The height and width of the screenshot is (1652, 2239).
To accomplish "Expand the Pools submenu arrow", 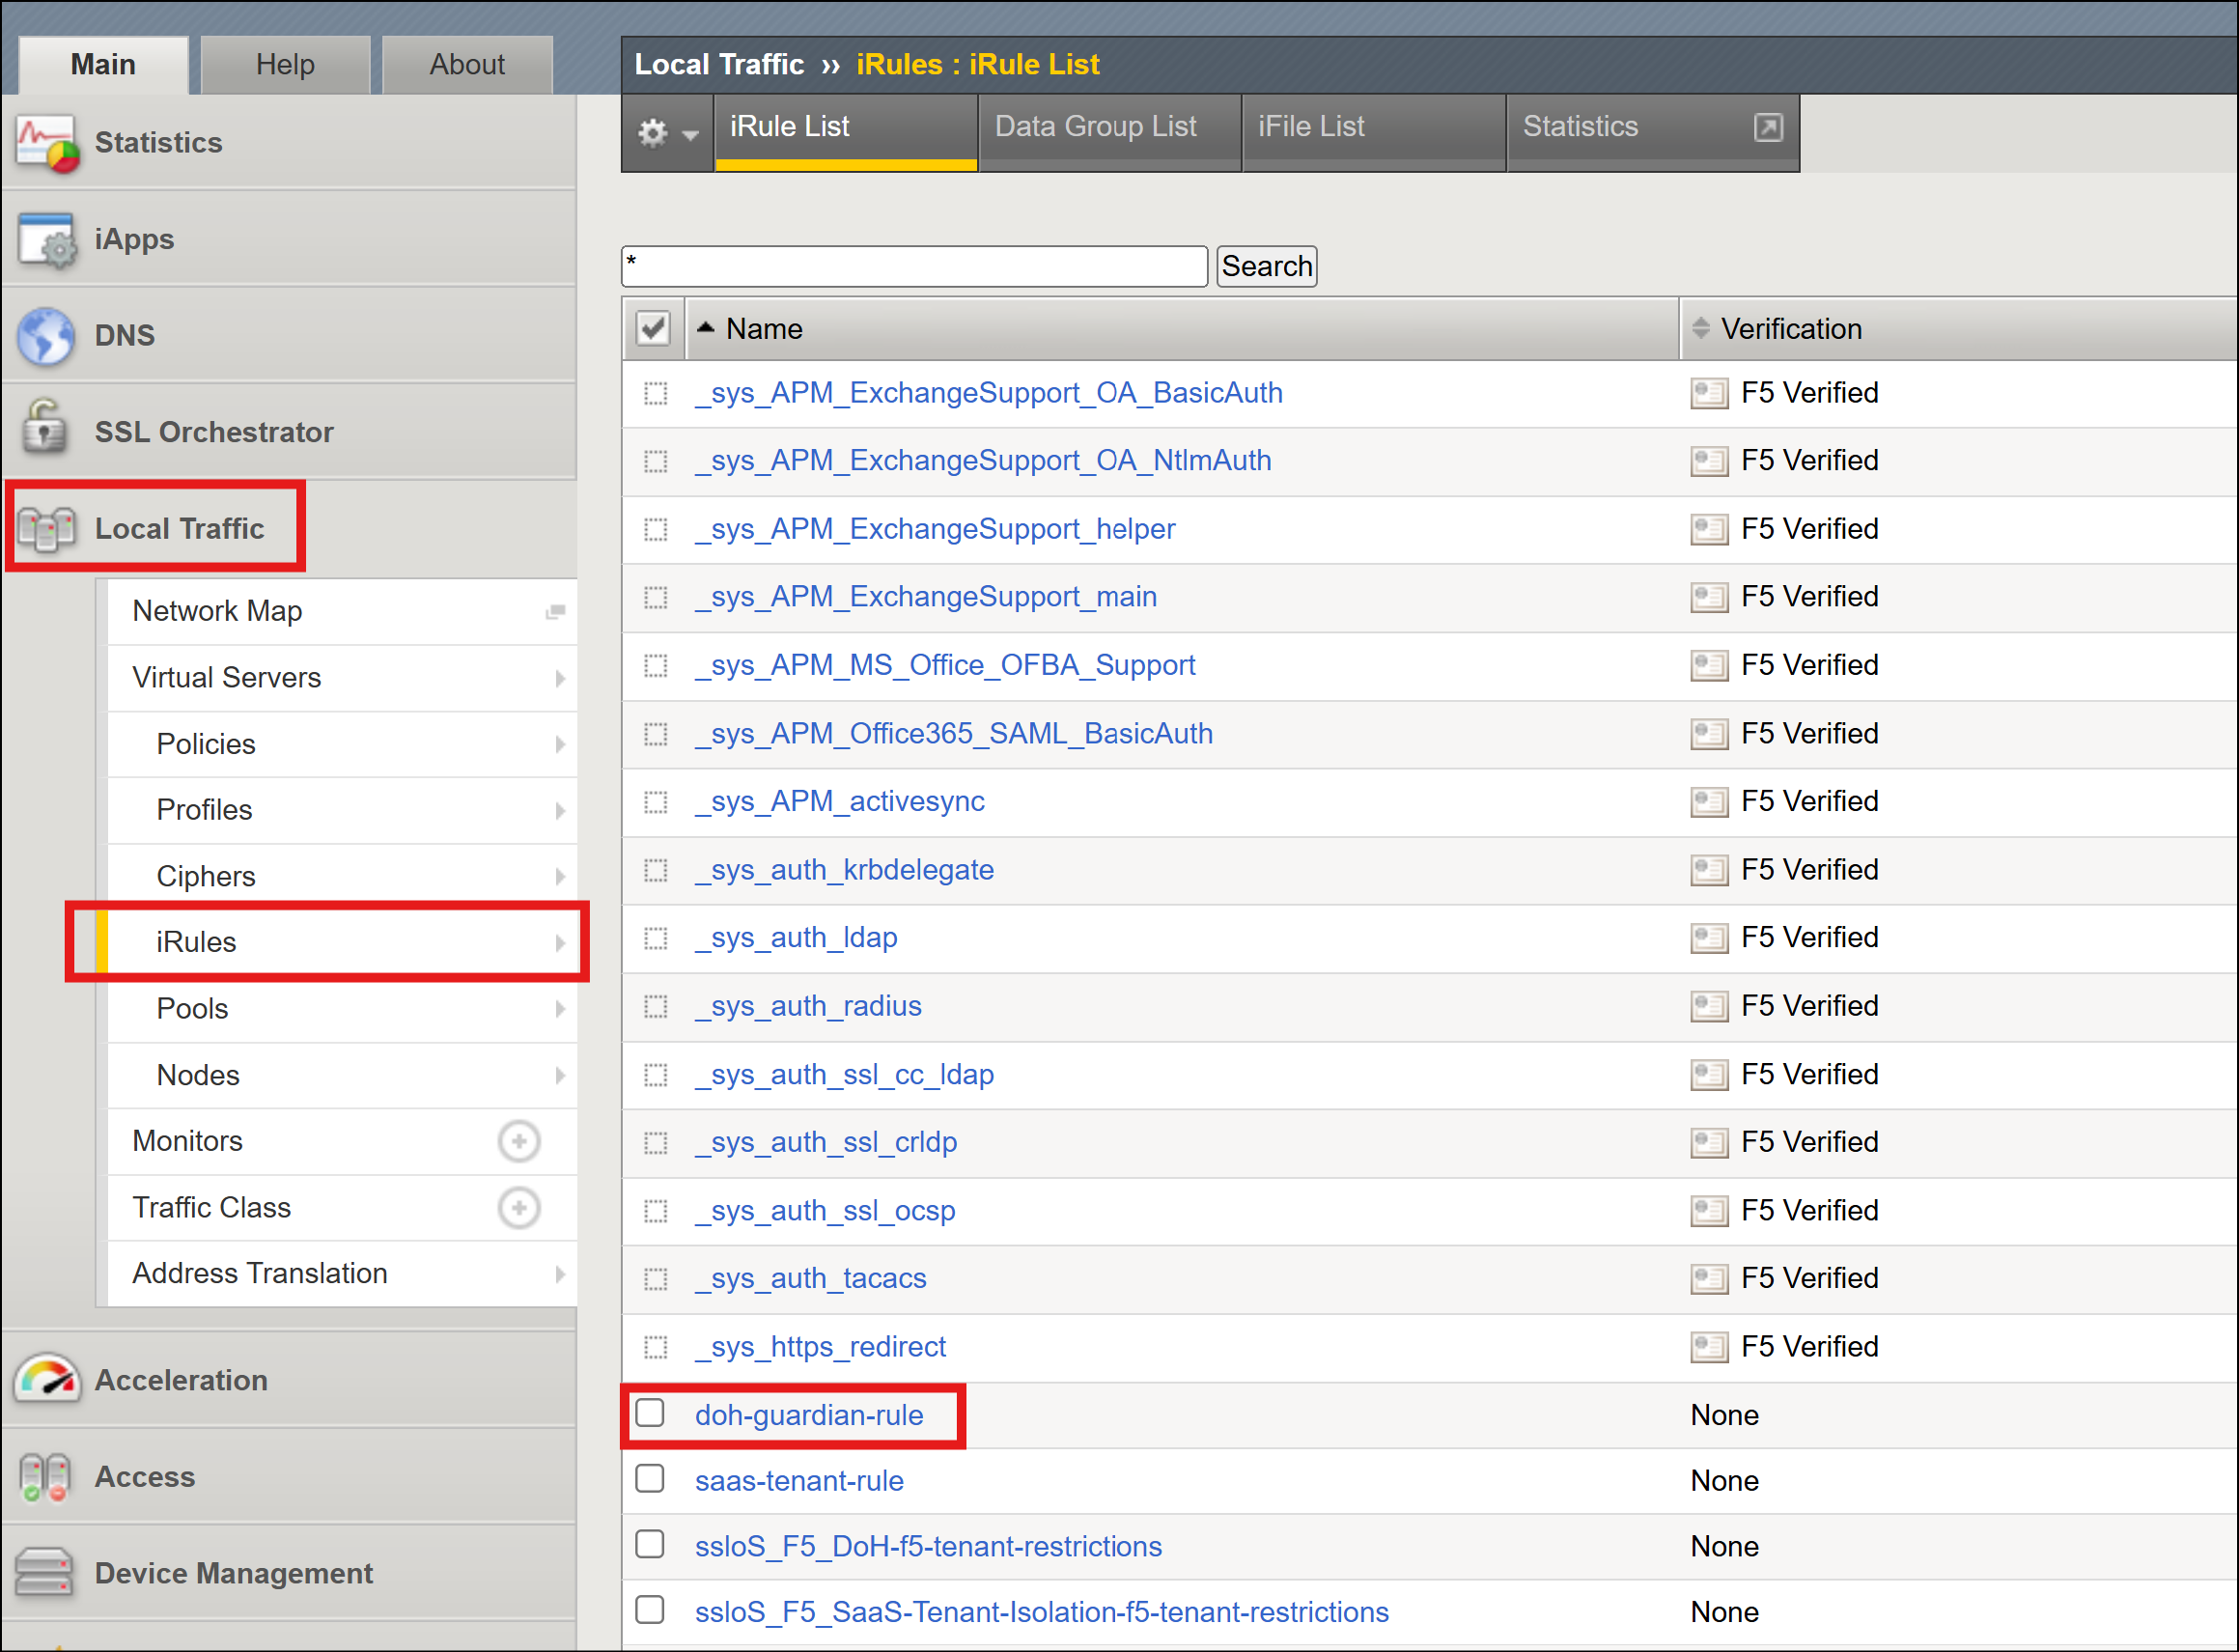I will pos(560,1009).
